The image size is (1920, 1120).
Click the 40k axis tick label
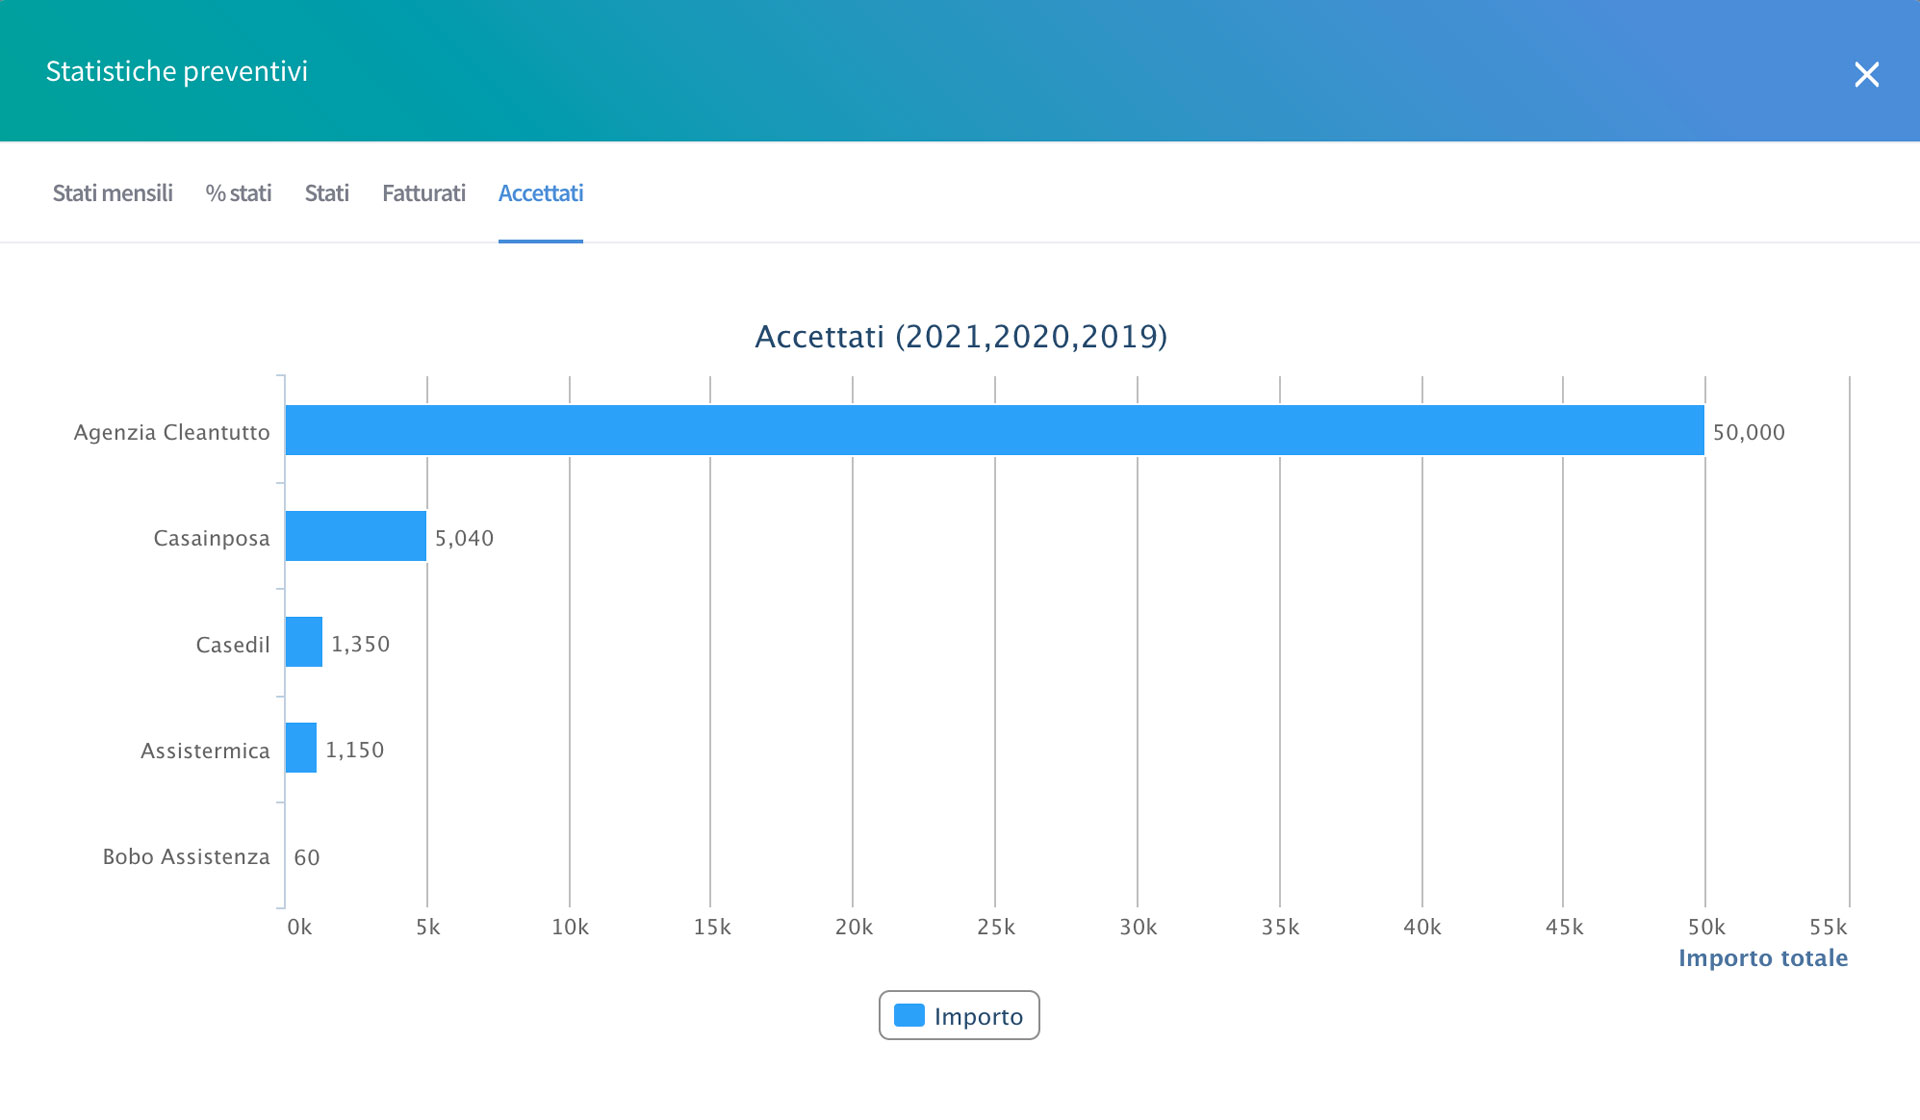[1422, 927]
